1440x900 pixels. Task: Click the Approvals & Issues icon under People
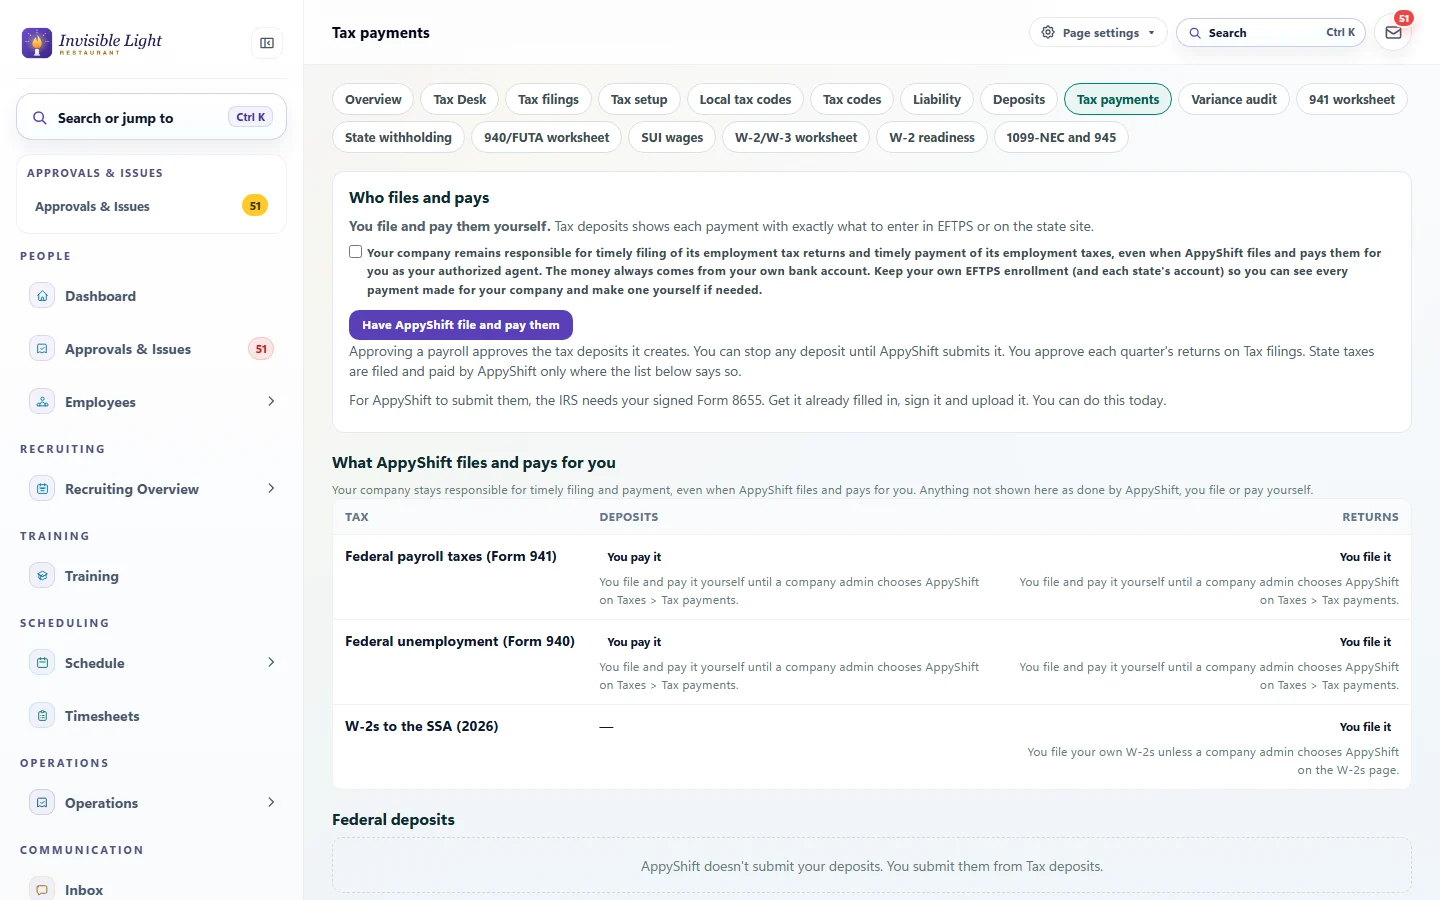pos(42,349)
